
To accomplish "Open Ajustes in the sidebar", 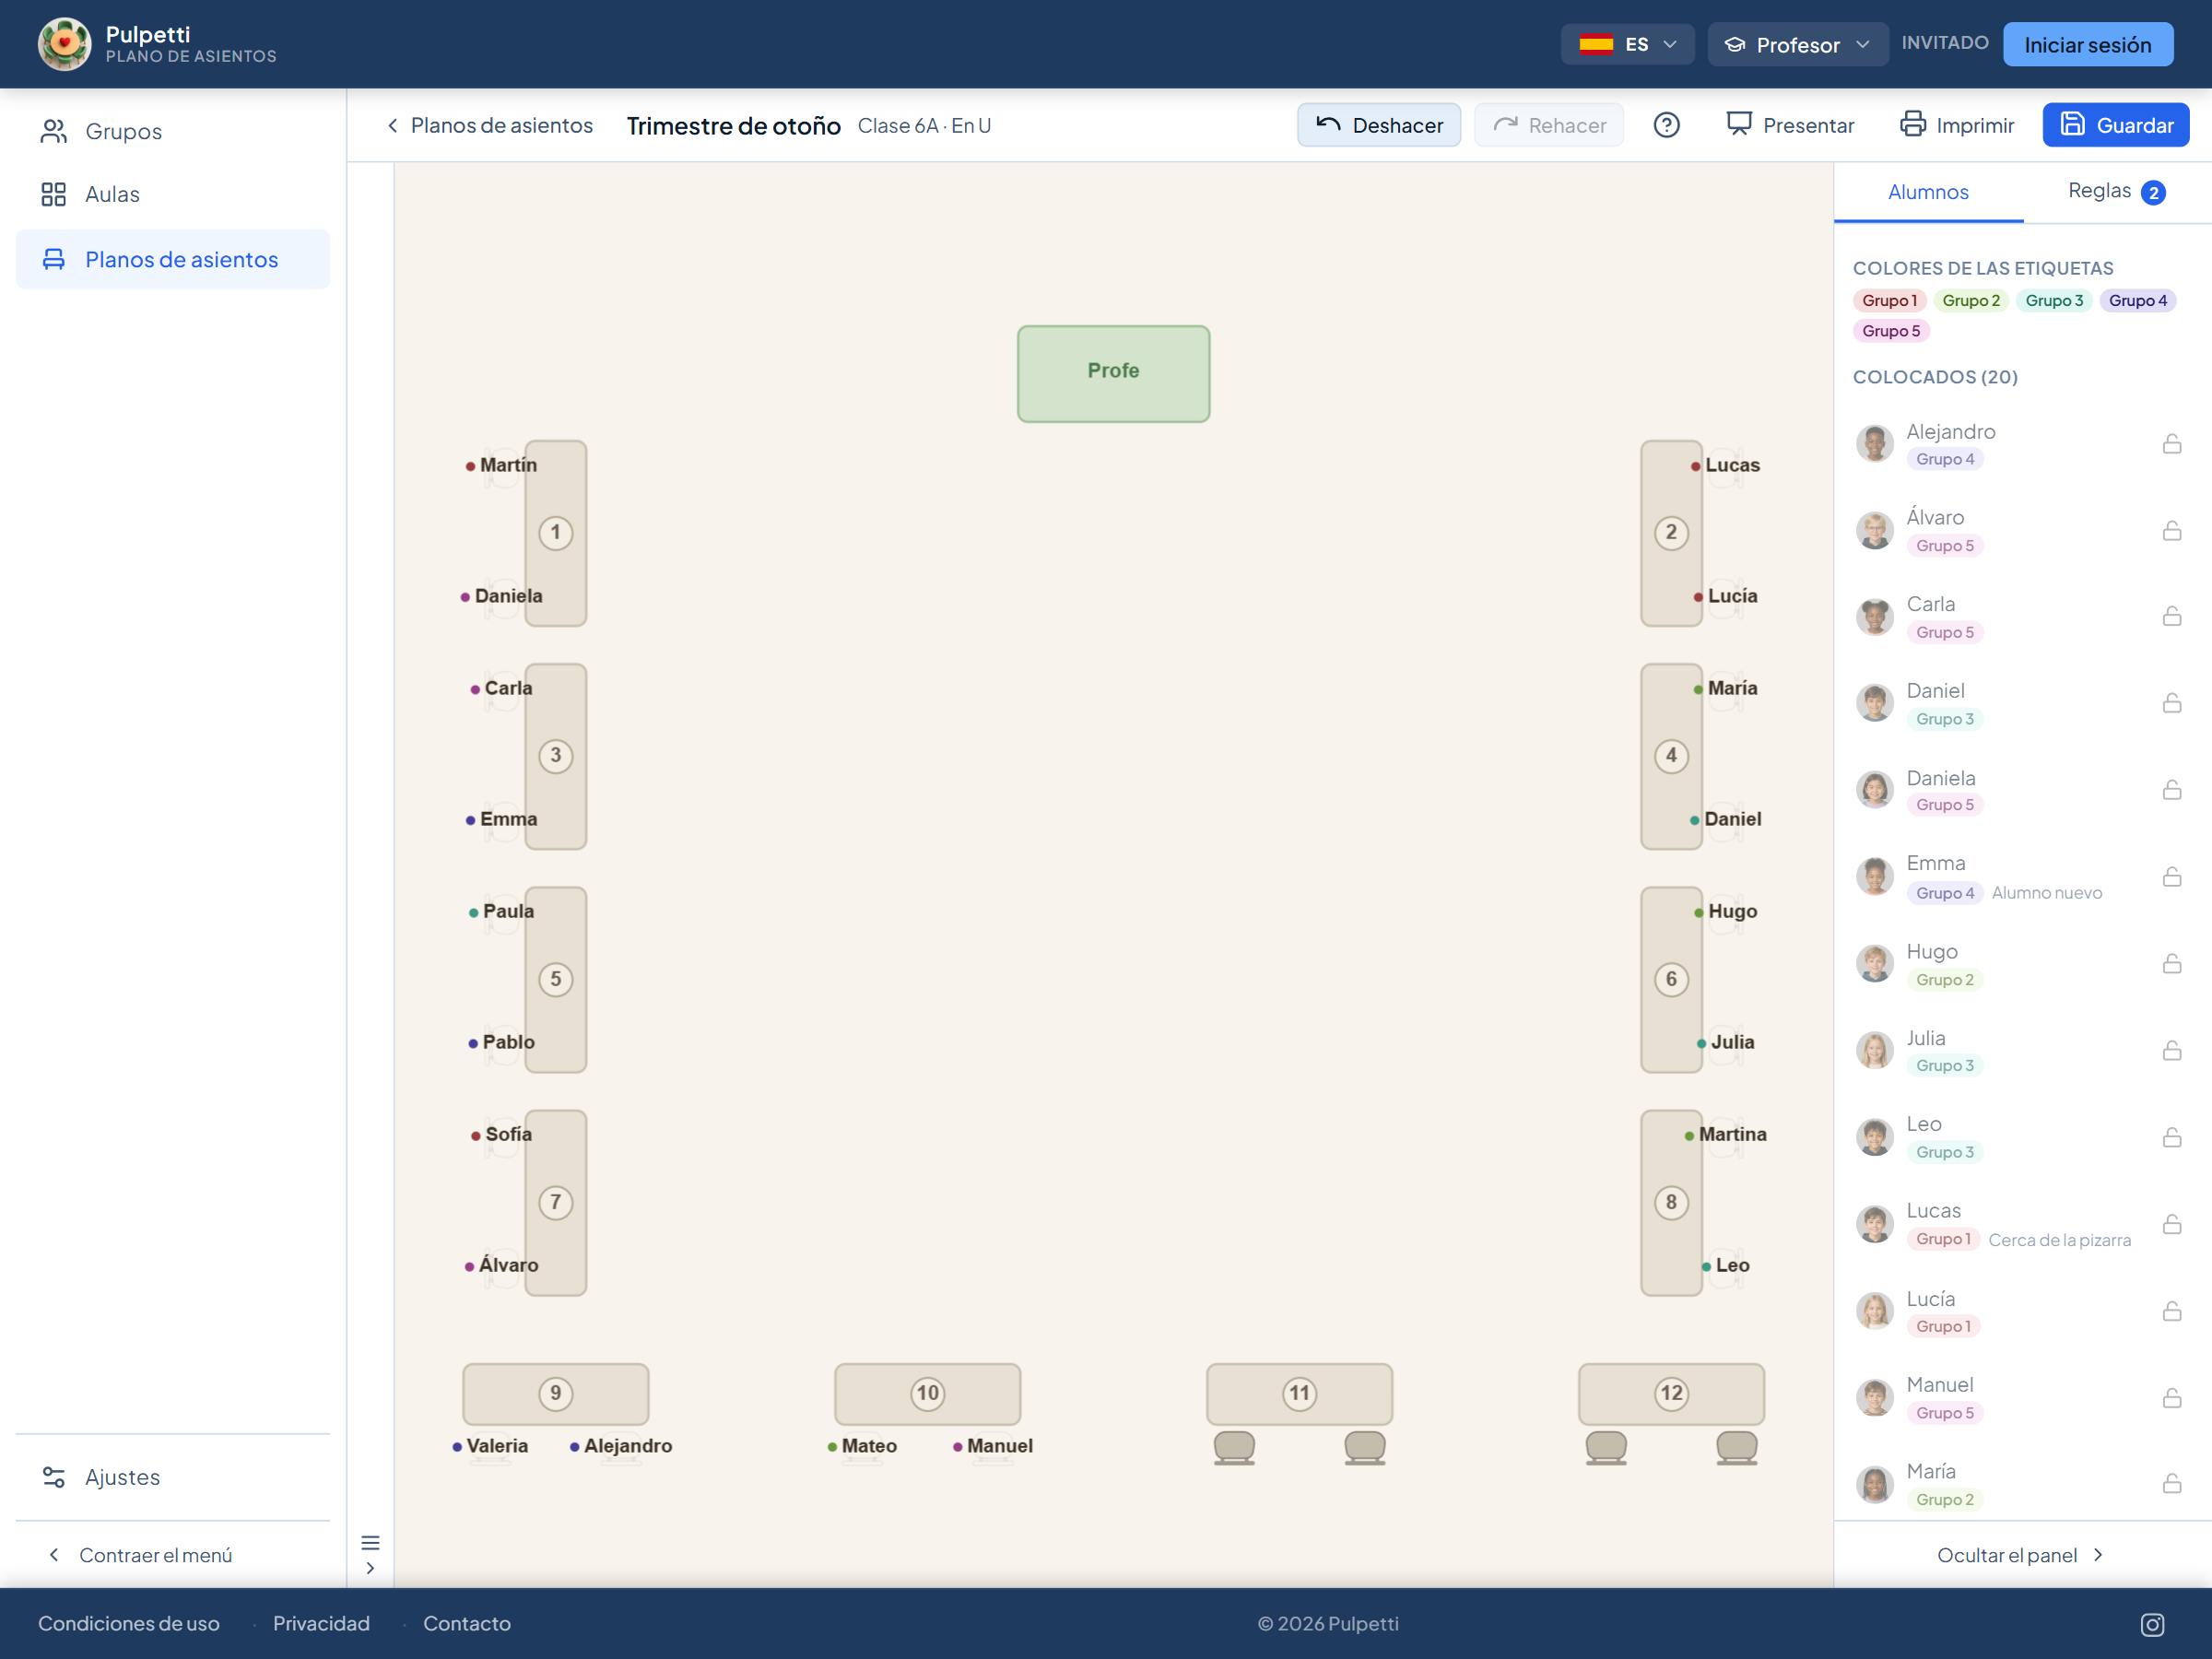I will (173, 1477).
